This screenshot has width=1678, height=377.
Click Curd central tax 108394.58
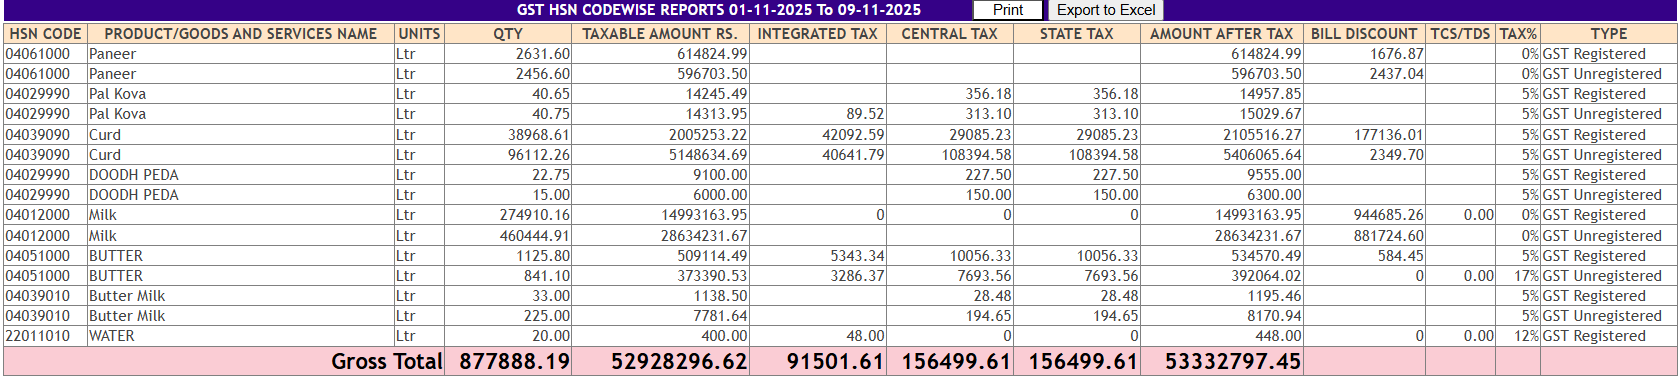coord(976,155)
